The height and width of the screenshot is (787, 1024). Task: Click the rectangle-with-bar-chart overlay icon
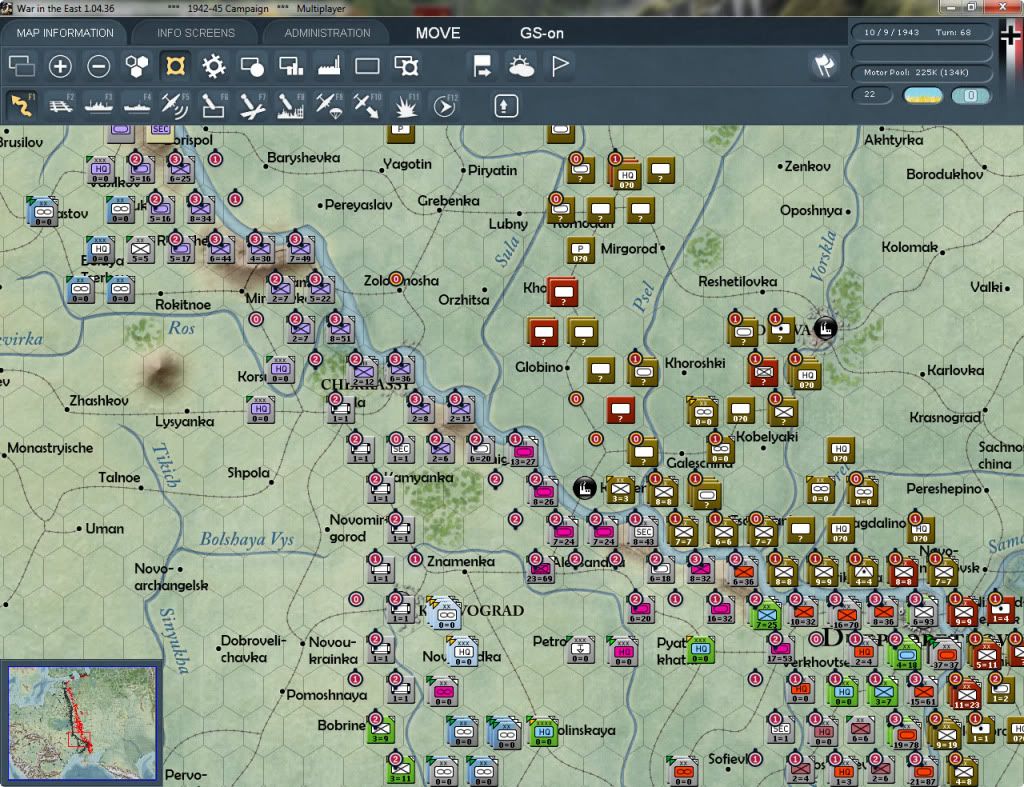(291, 66)
